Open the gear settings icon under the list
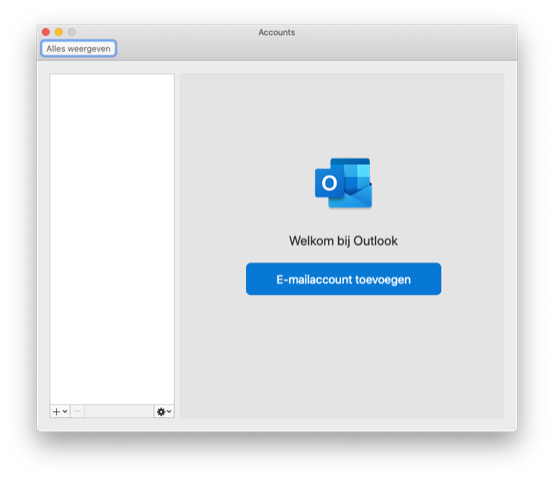554x480 pixels. pyautogui.click(x=161, y=411)
